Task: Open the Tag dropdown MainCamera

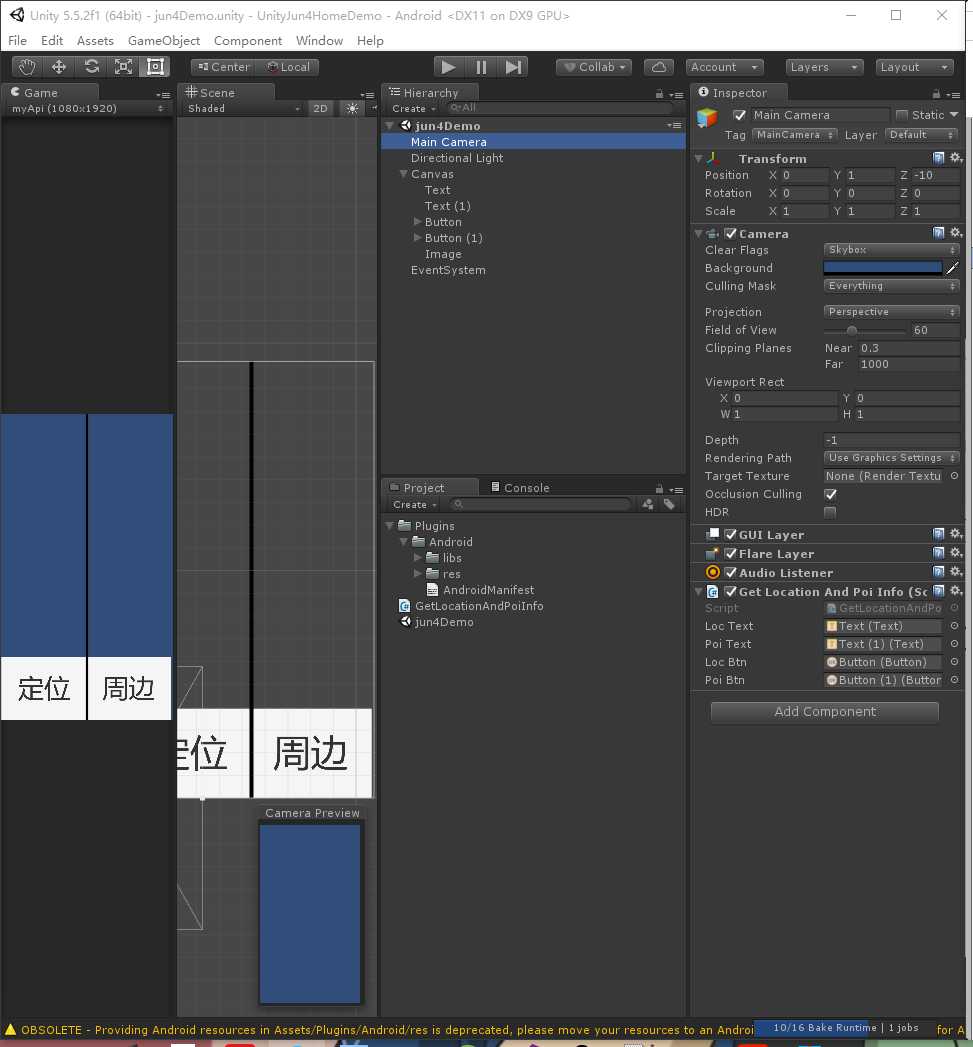Action: pos(794,135)
